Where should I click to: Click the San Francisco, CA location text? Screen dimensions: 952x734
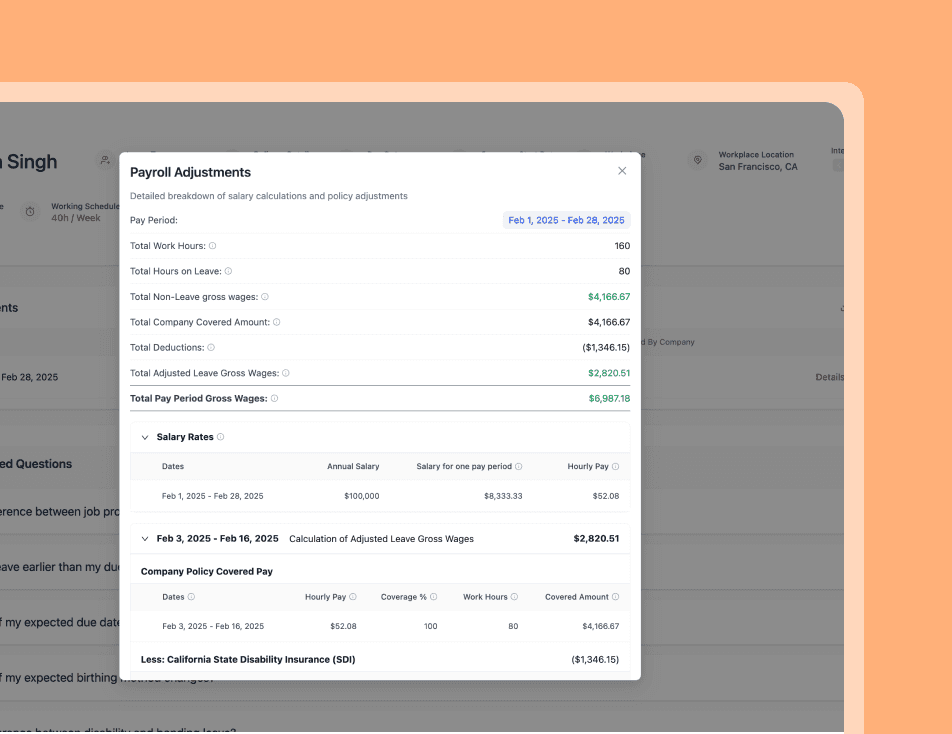point(758,167)
